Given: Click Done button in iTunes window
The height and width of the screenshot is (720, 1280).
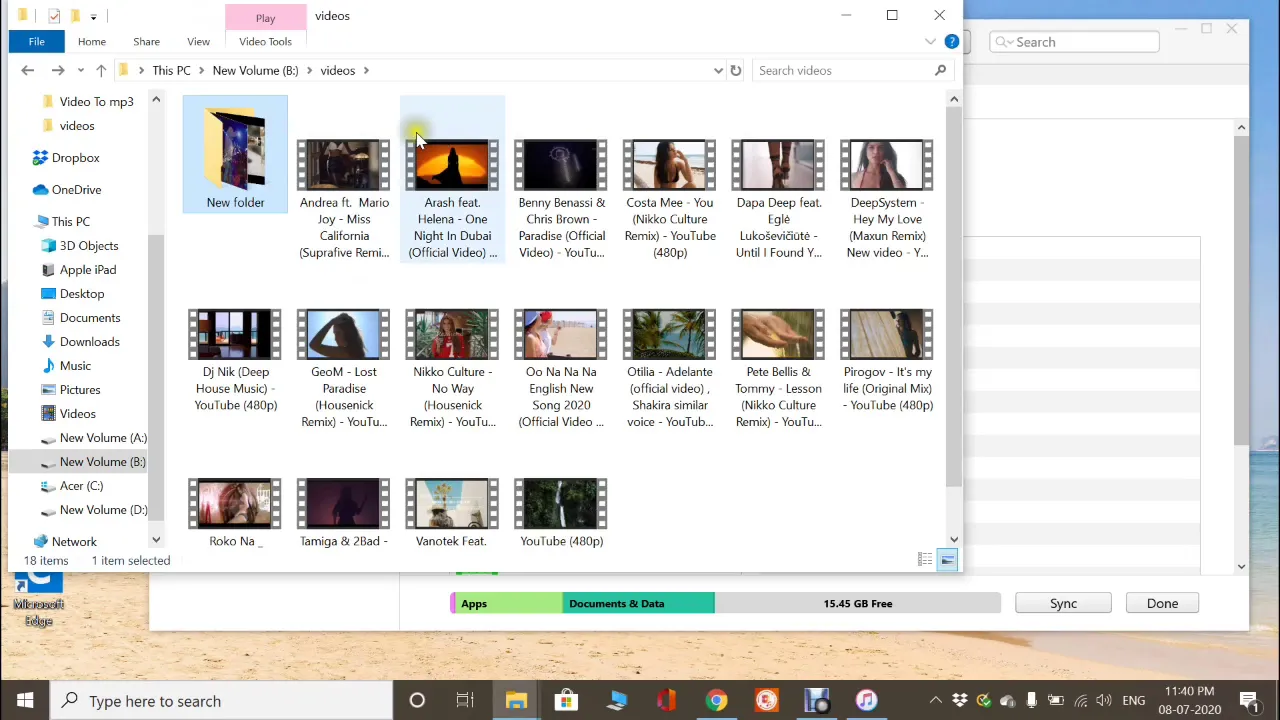Looking at the screenshot, I should tap(1162, 603).
